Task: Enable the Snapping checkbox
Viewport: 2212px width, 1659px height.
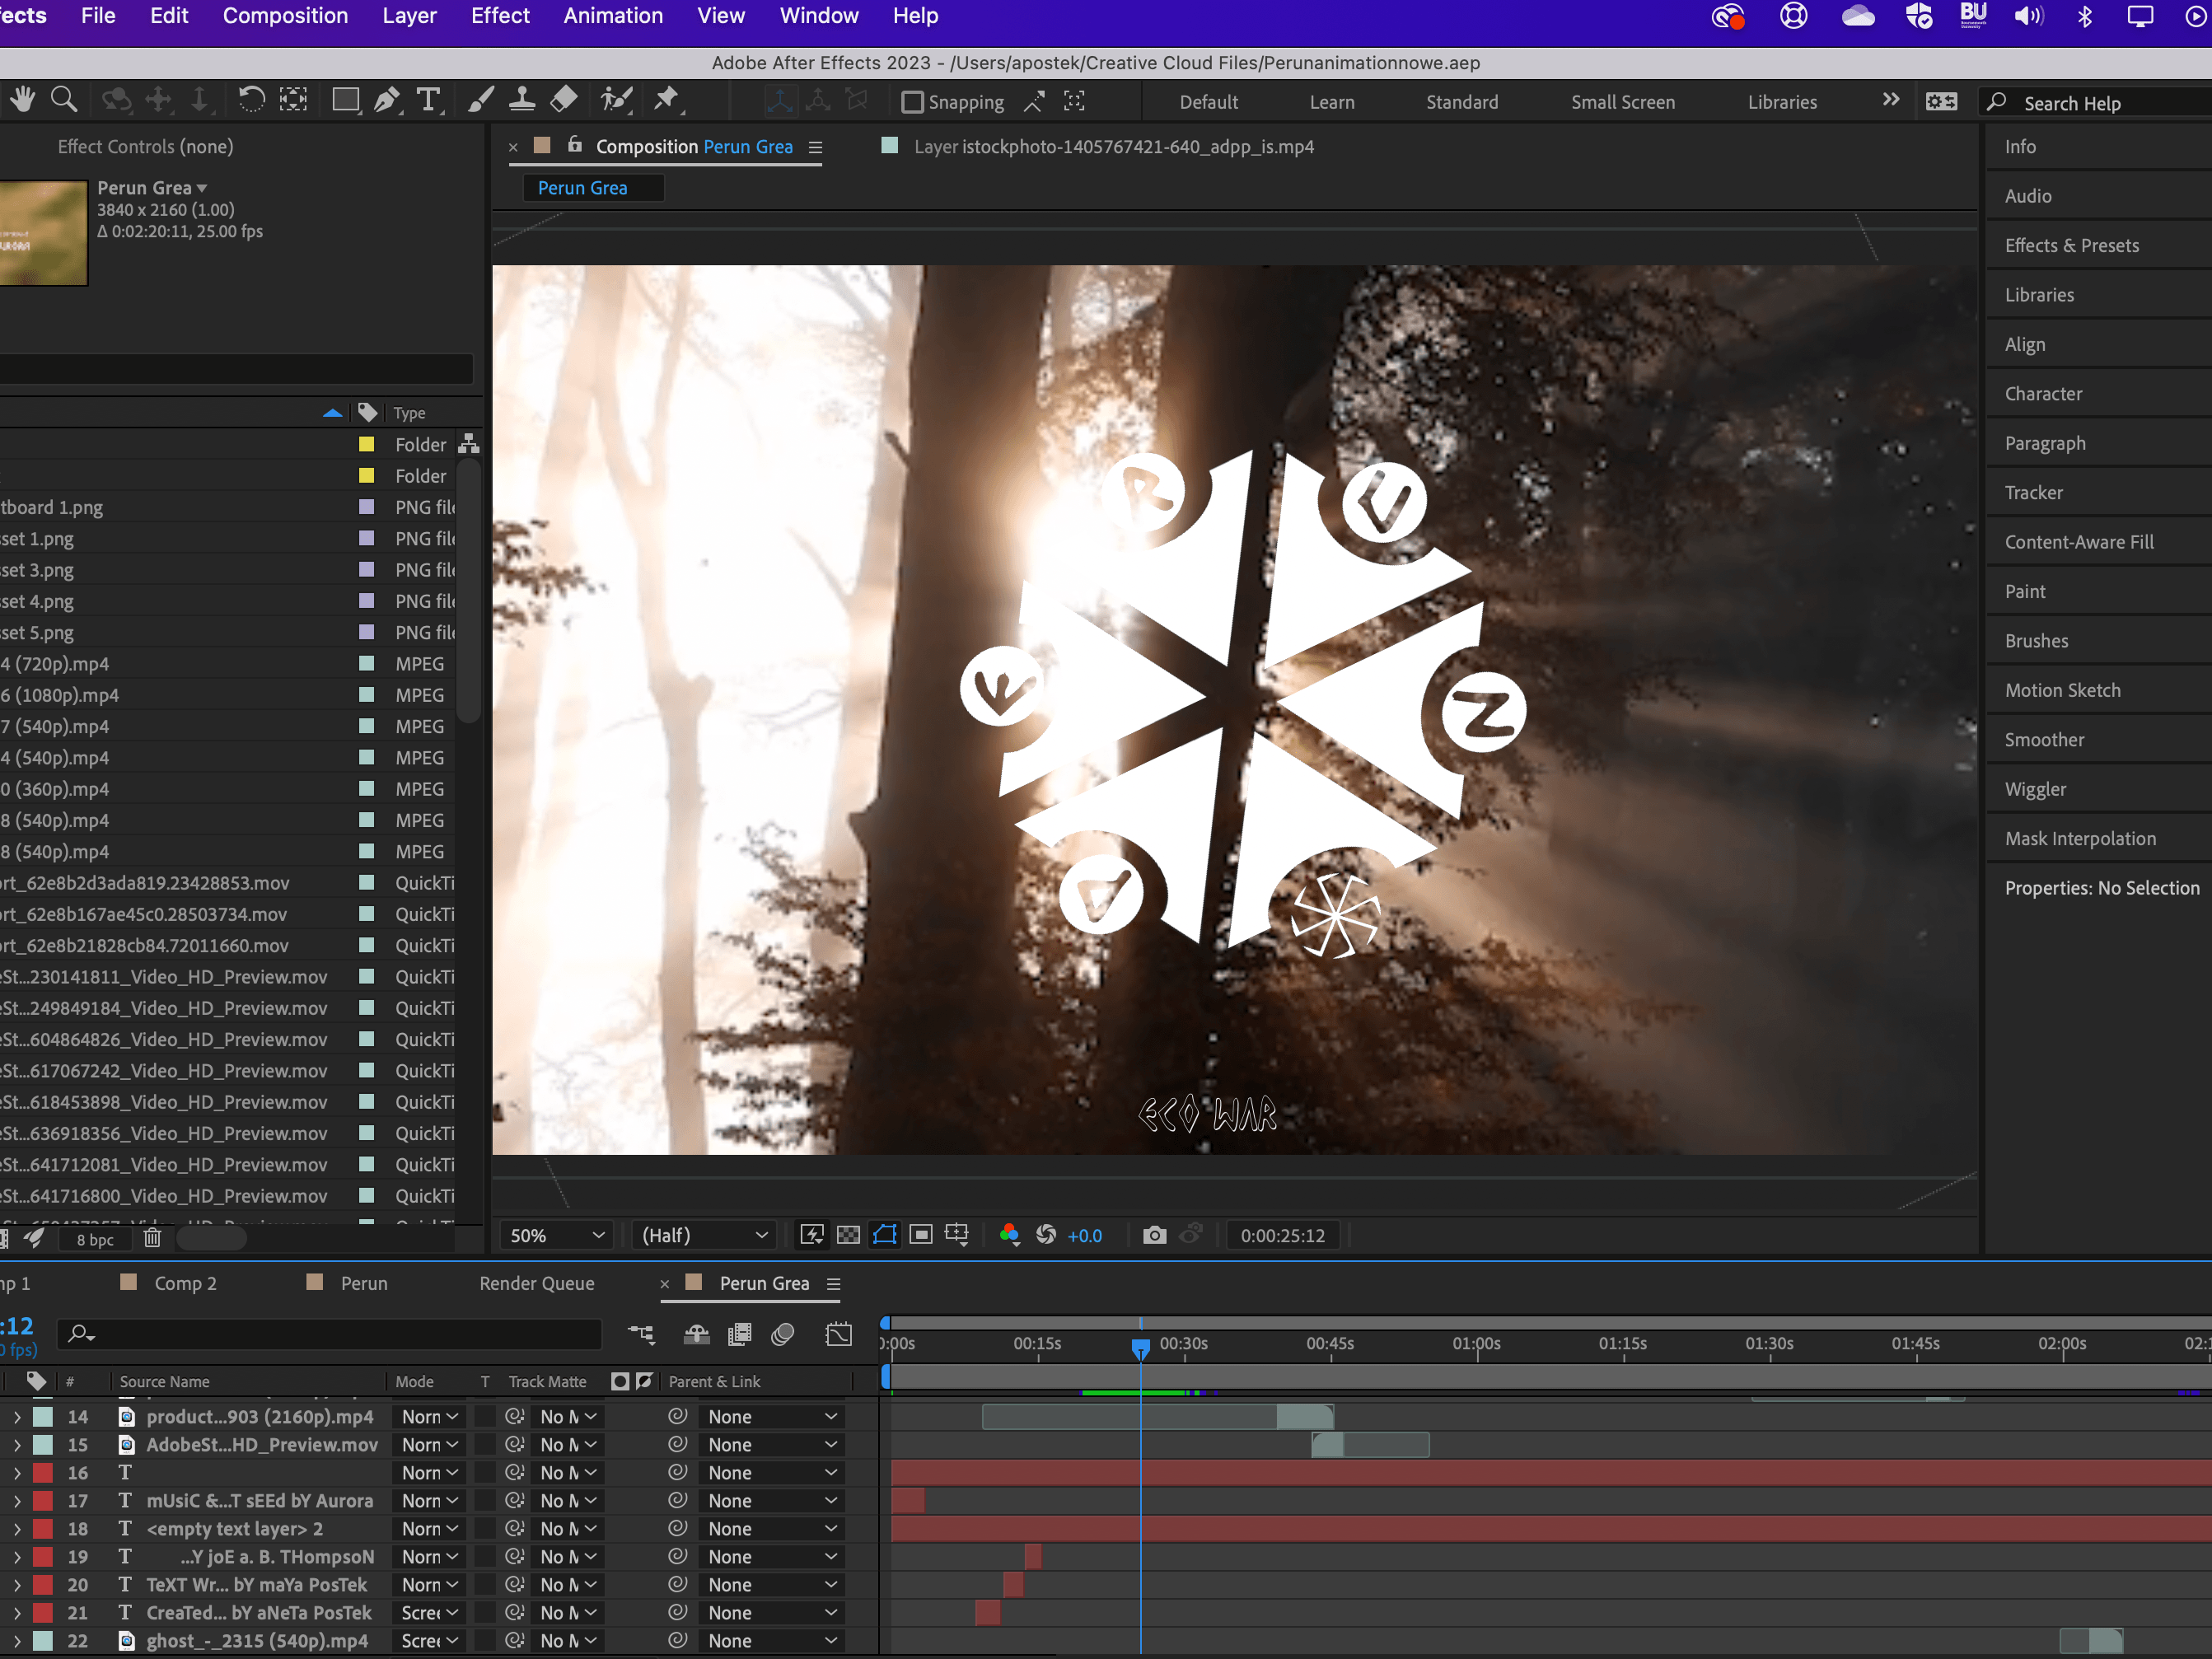Action: pyautogui.click(x=912, y=102)
